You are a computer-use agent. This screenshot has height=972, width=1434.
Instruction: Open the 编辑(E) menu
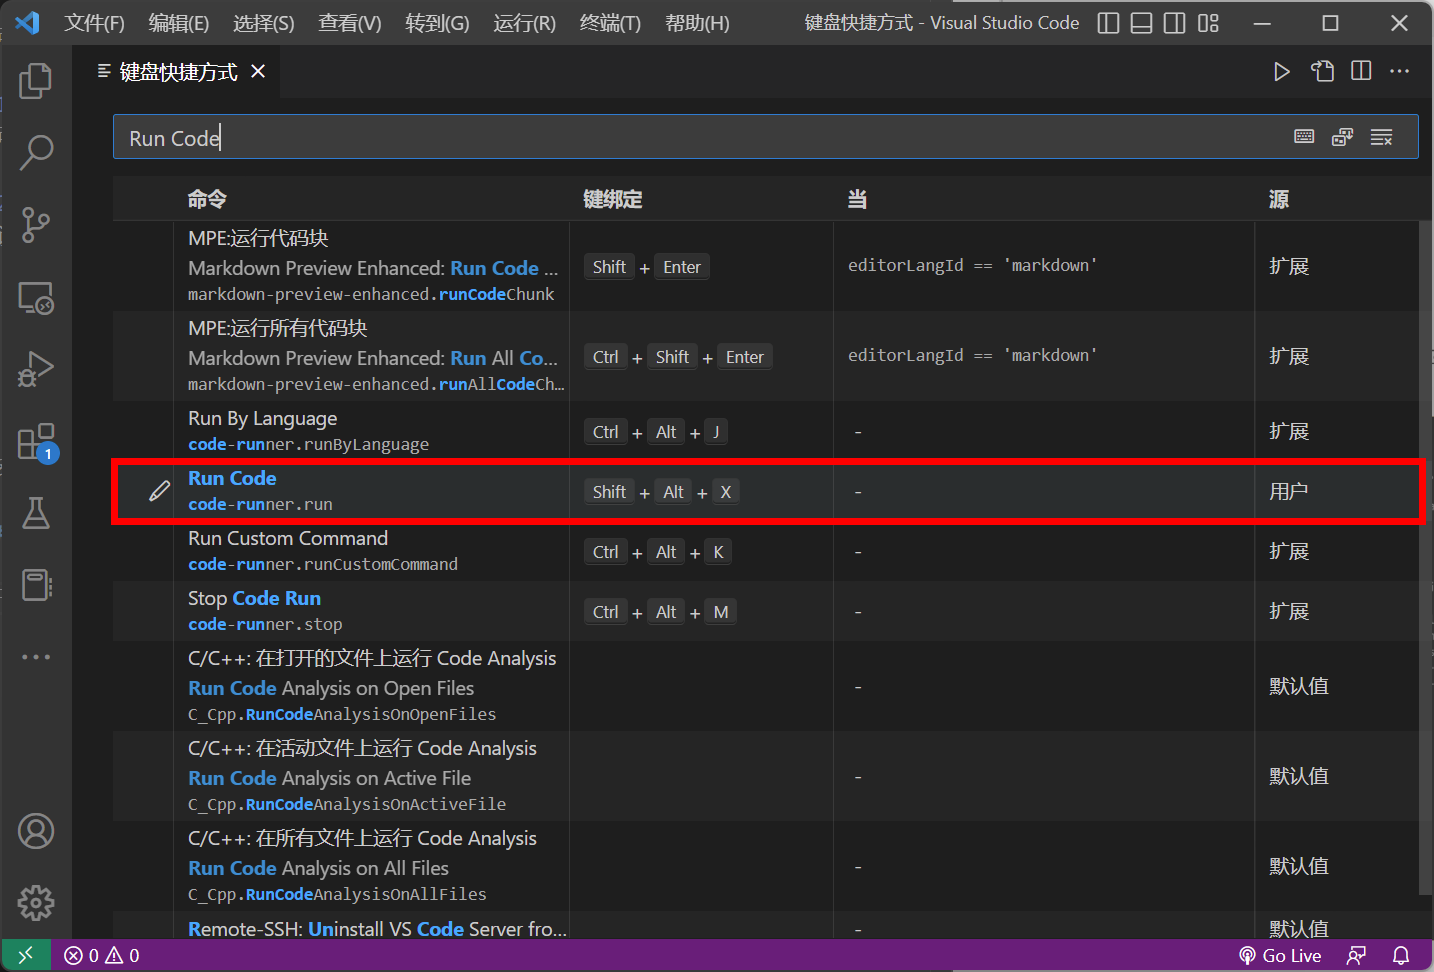pyautogui.click(x=179, y=23)
